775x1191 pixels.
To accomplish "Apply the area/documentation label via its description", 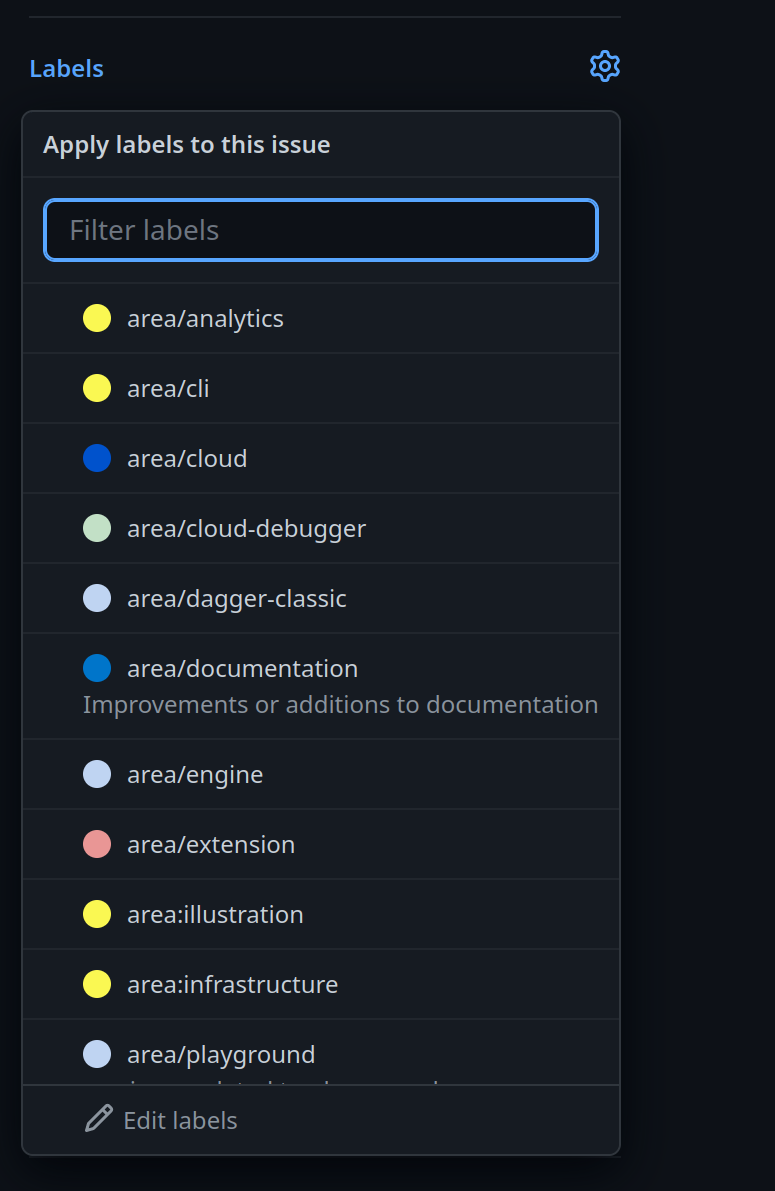I will point(340,705).
